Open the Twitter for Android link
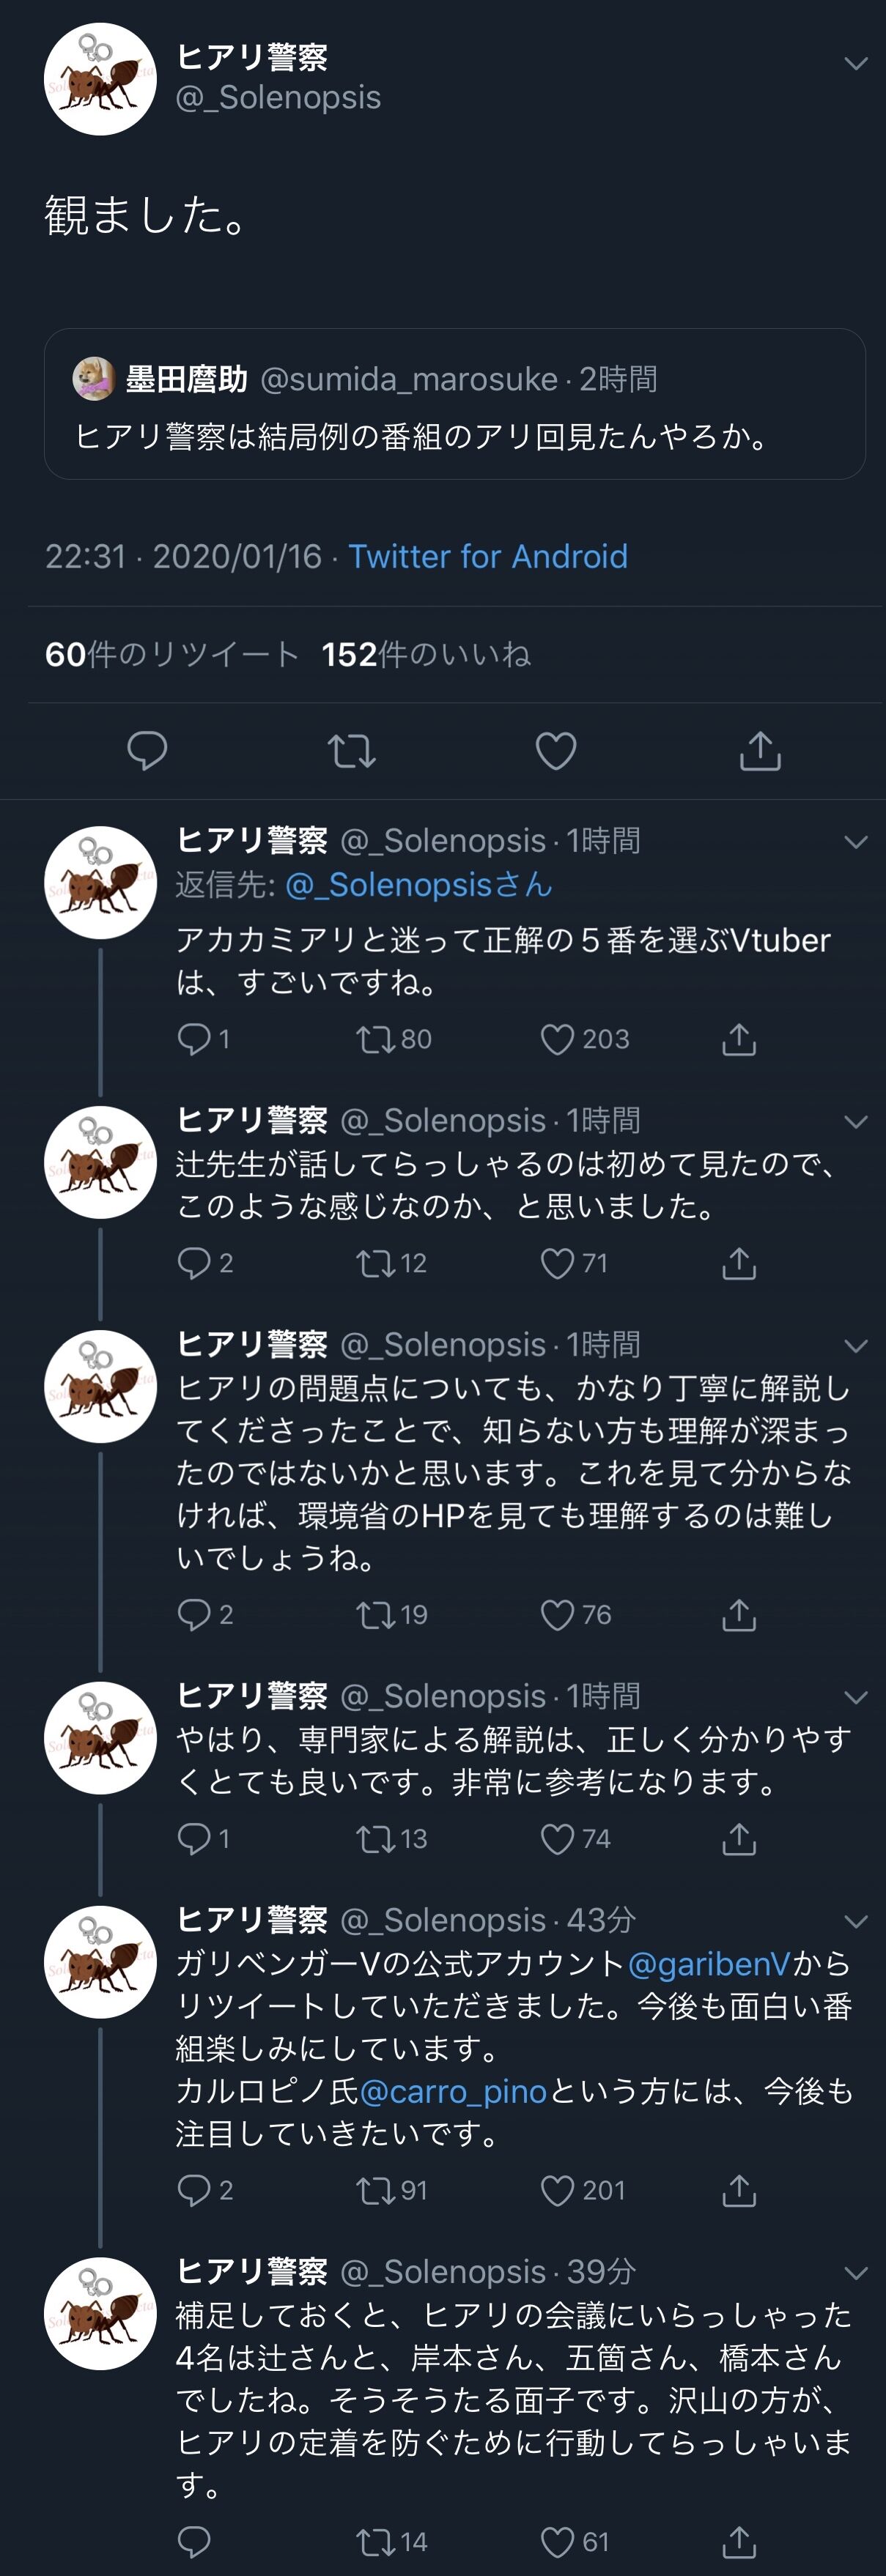 coord(488,556)
